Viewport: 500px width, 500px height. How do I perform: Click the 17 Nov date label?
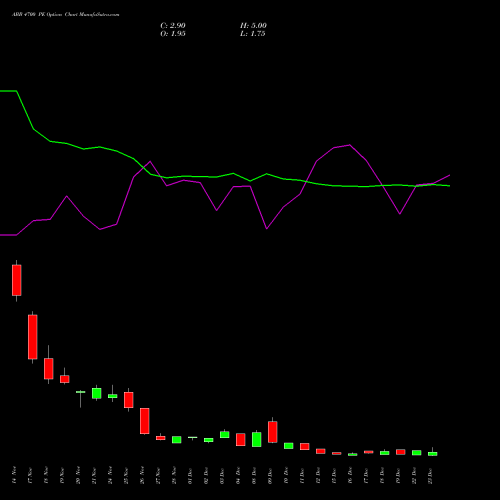coord(30,475)
